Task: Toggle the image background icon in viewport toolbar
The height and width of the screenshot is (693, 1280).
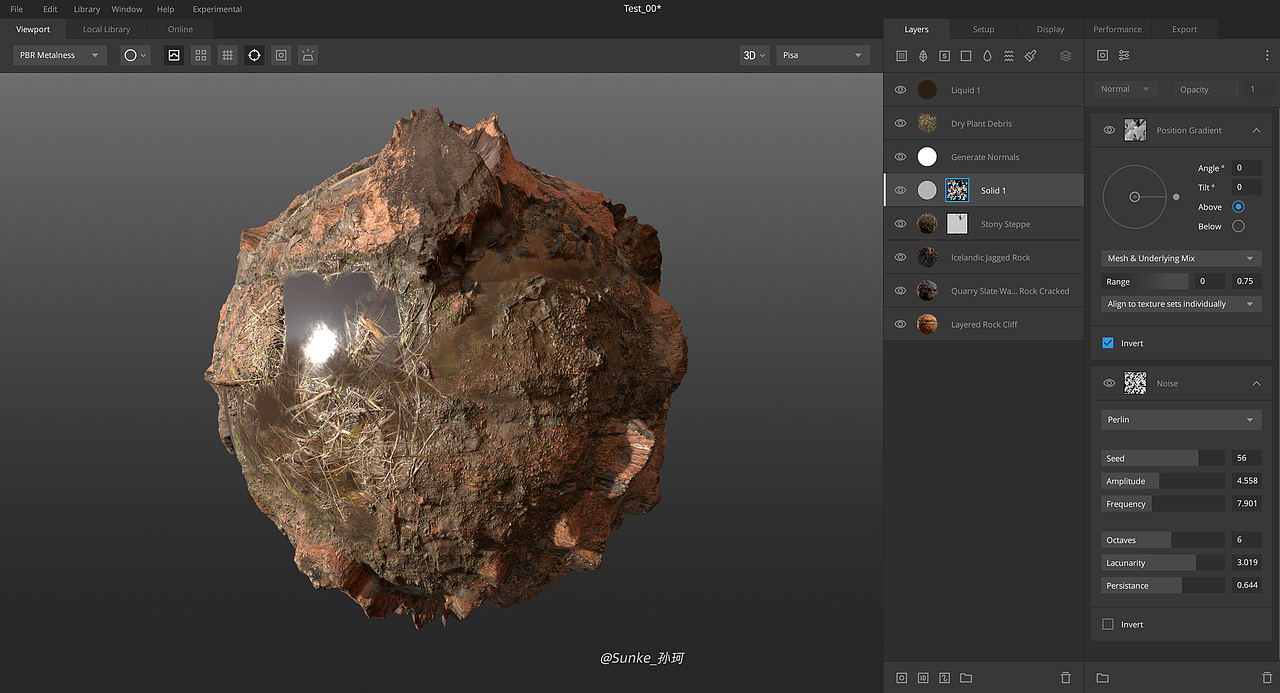Action: [x=174, y=55]
